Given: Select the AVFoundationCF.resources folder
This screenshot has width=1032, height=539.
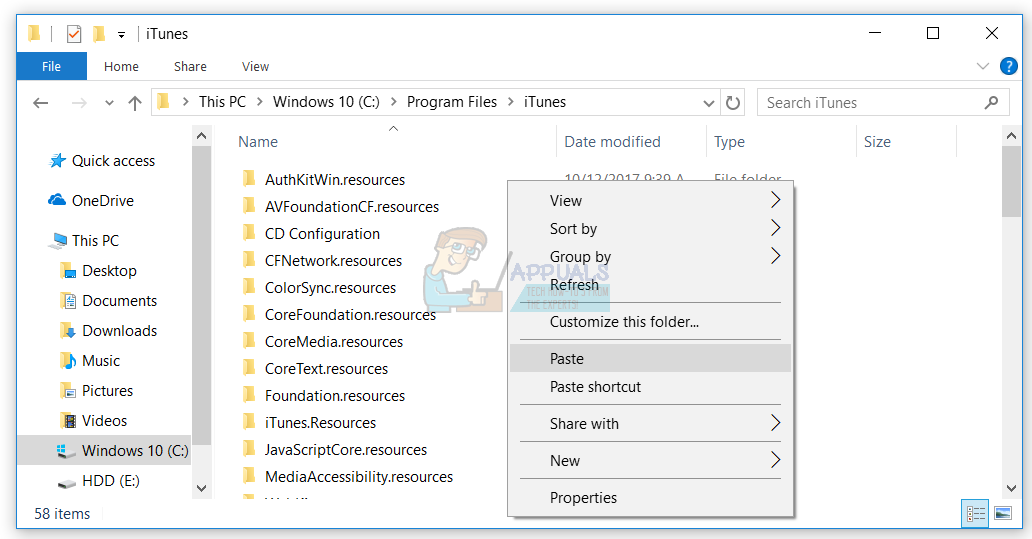Looking at the screenshot, I should [340, 207].
